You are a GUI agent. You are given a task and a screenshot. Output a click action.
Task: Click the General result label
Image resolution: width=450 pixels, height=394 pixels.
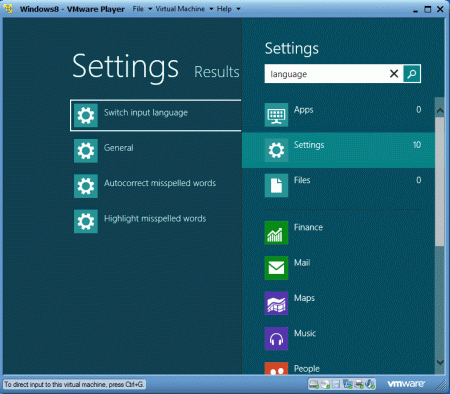pyautogui.click(x=119, y=148)
